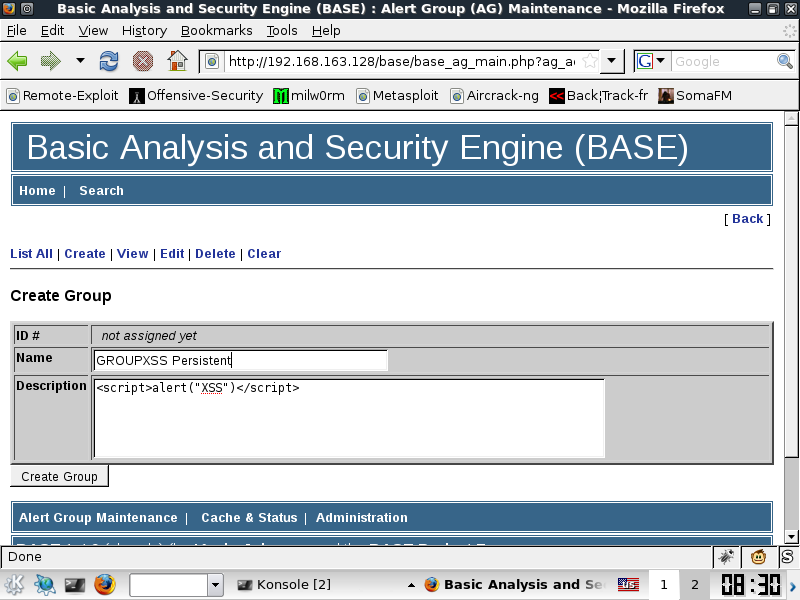Open the Bookmarks menu
The image size is (800, 600).
coord(217,31)
